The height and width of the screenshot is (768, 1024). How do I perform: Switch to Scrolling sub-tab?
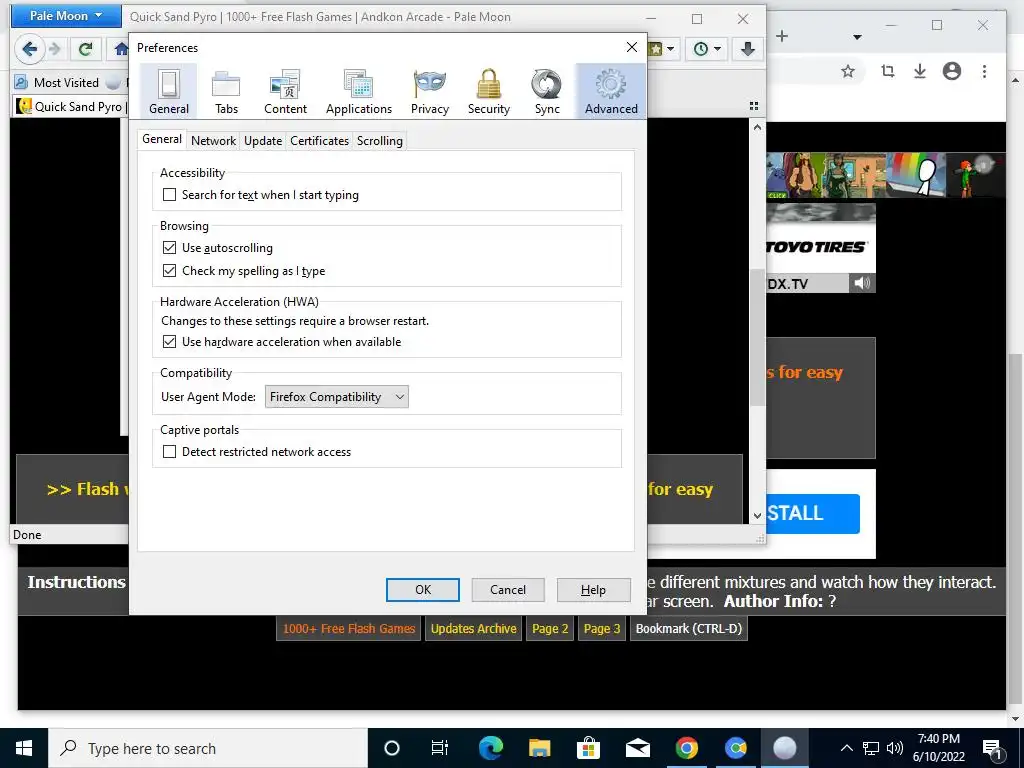(379, 140)
